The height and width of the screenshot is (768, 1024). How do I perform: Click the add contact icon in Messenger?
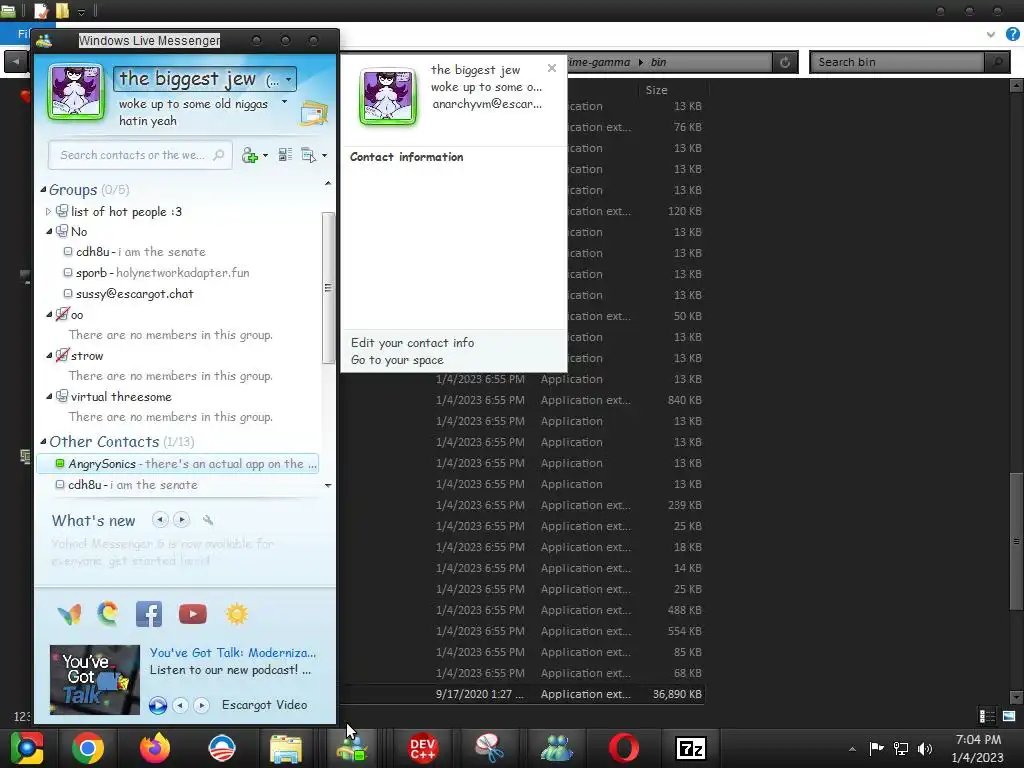click(x=249, y=155)
